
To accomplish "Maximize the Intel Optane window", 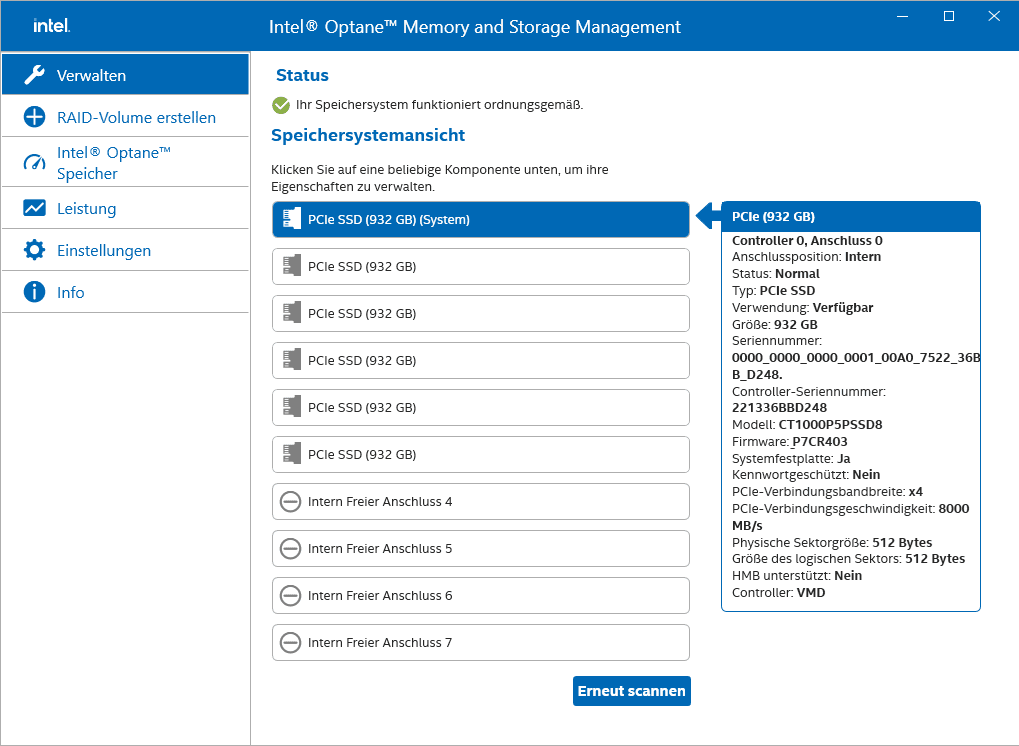I will [949, 16].
